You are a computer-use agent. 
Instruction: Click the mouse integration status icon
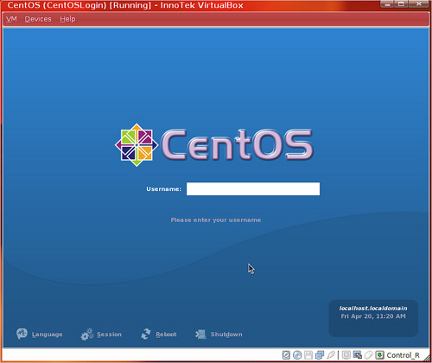[x=368, y=355]
